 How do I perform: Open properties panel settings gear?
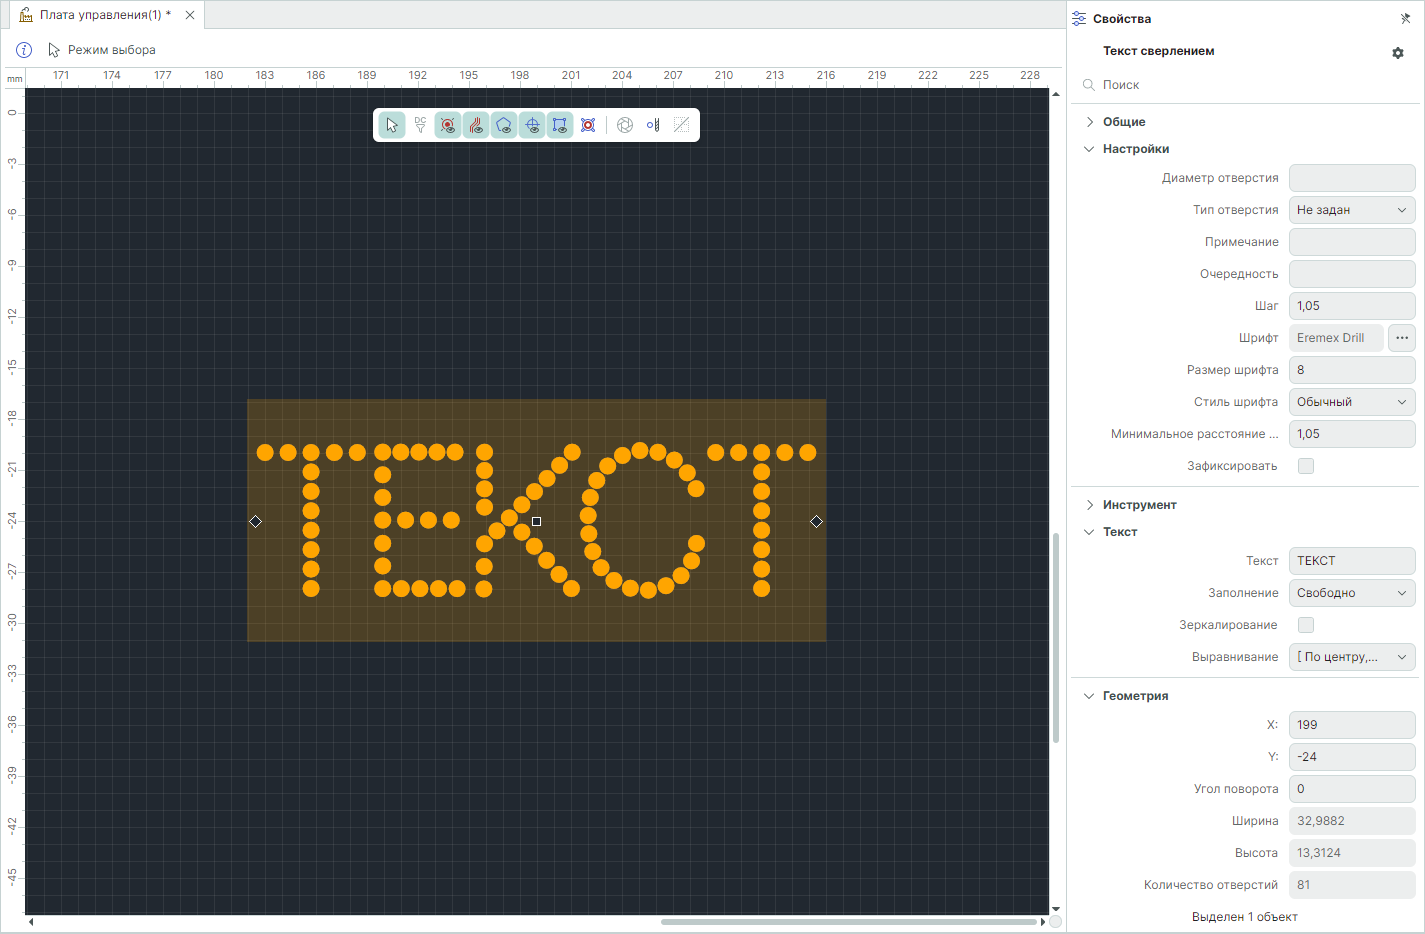[x=1398, y=53]
